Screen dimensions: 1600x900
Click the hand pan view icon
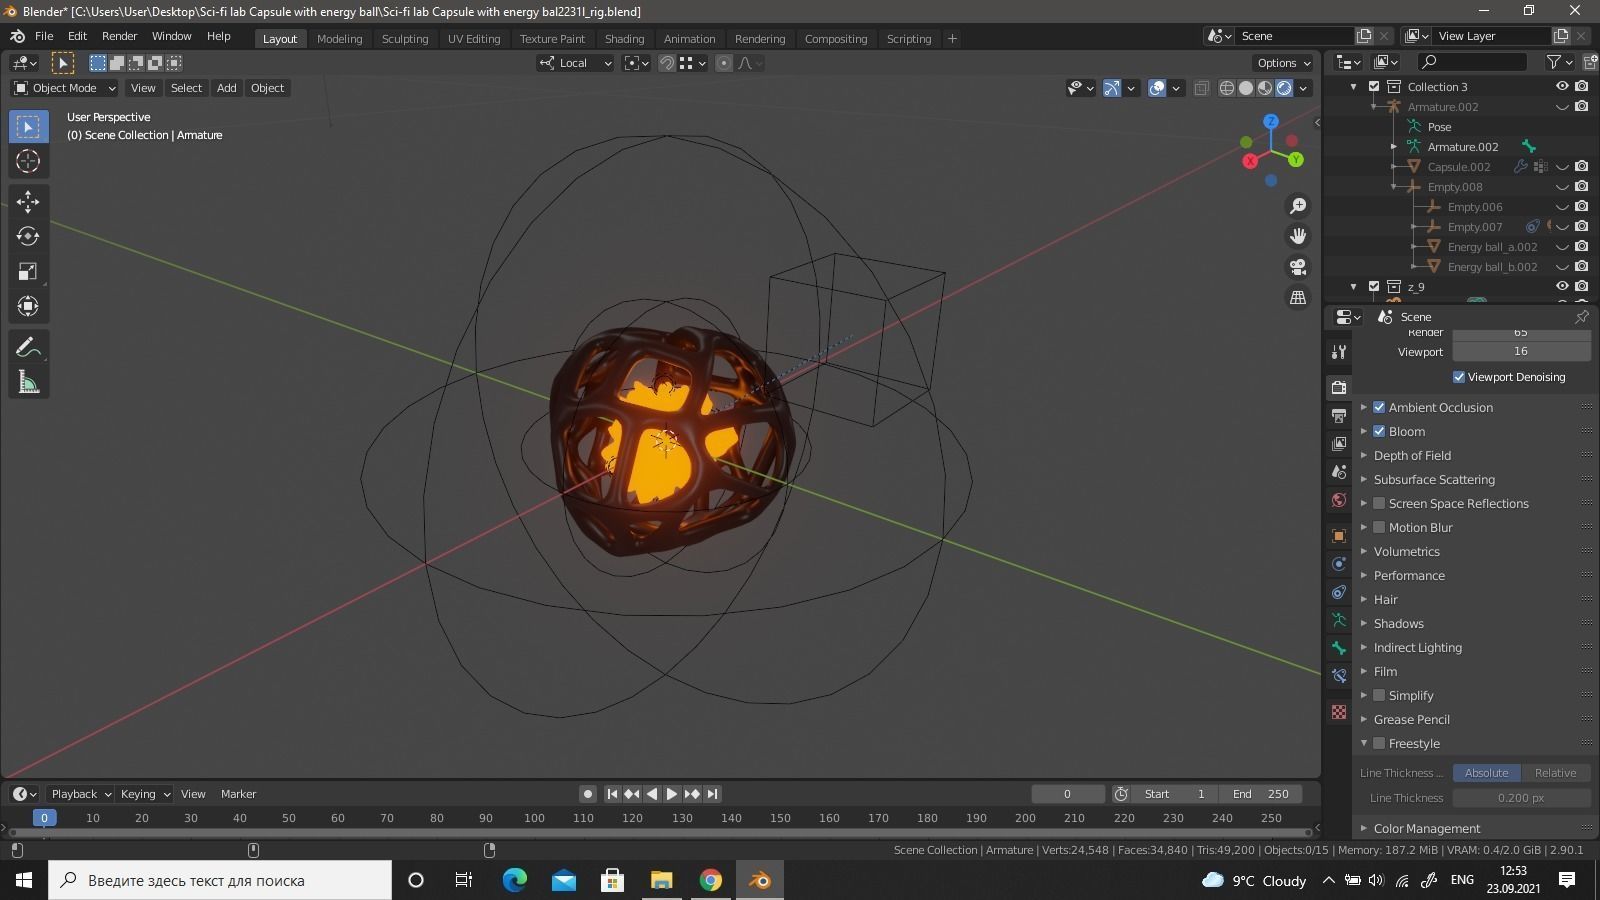(x=1298, y=236)
